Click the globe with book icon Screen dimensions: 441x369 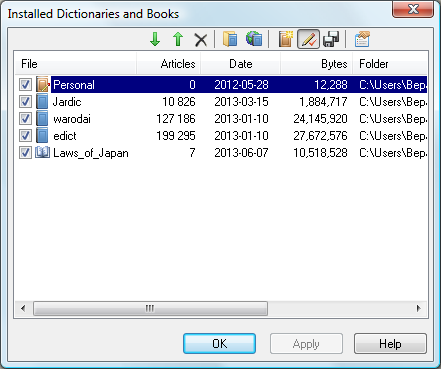coord(254,39)
